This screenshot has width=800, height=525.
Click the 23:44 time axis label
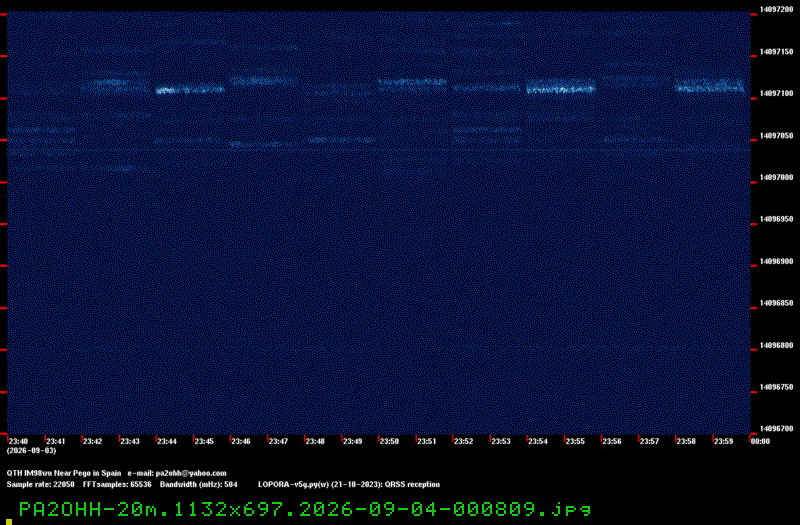pyautogui.click(x=167, y=441)
